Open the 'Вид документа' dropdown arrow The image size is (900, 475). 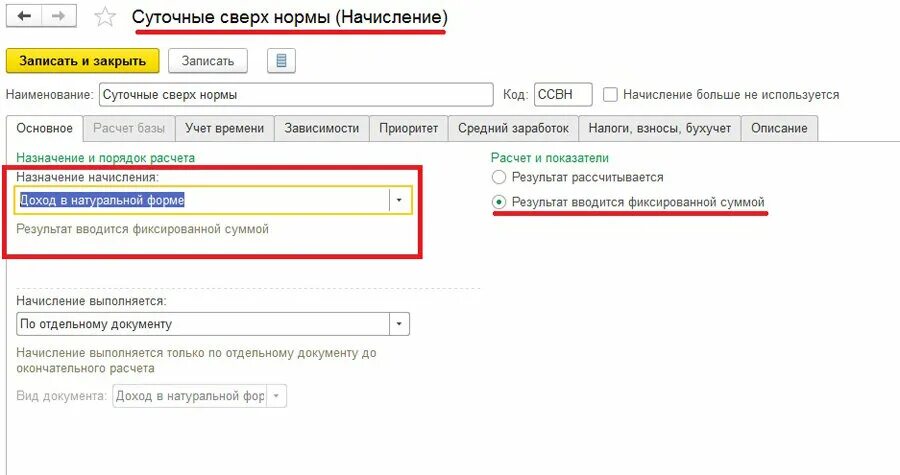tap(276, 396)
